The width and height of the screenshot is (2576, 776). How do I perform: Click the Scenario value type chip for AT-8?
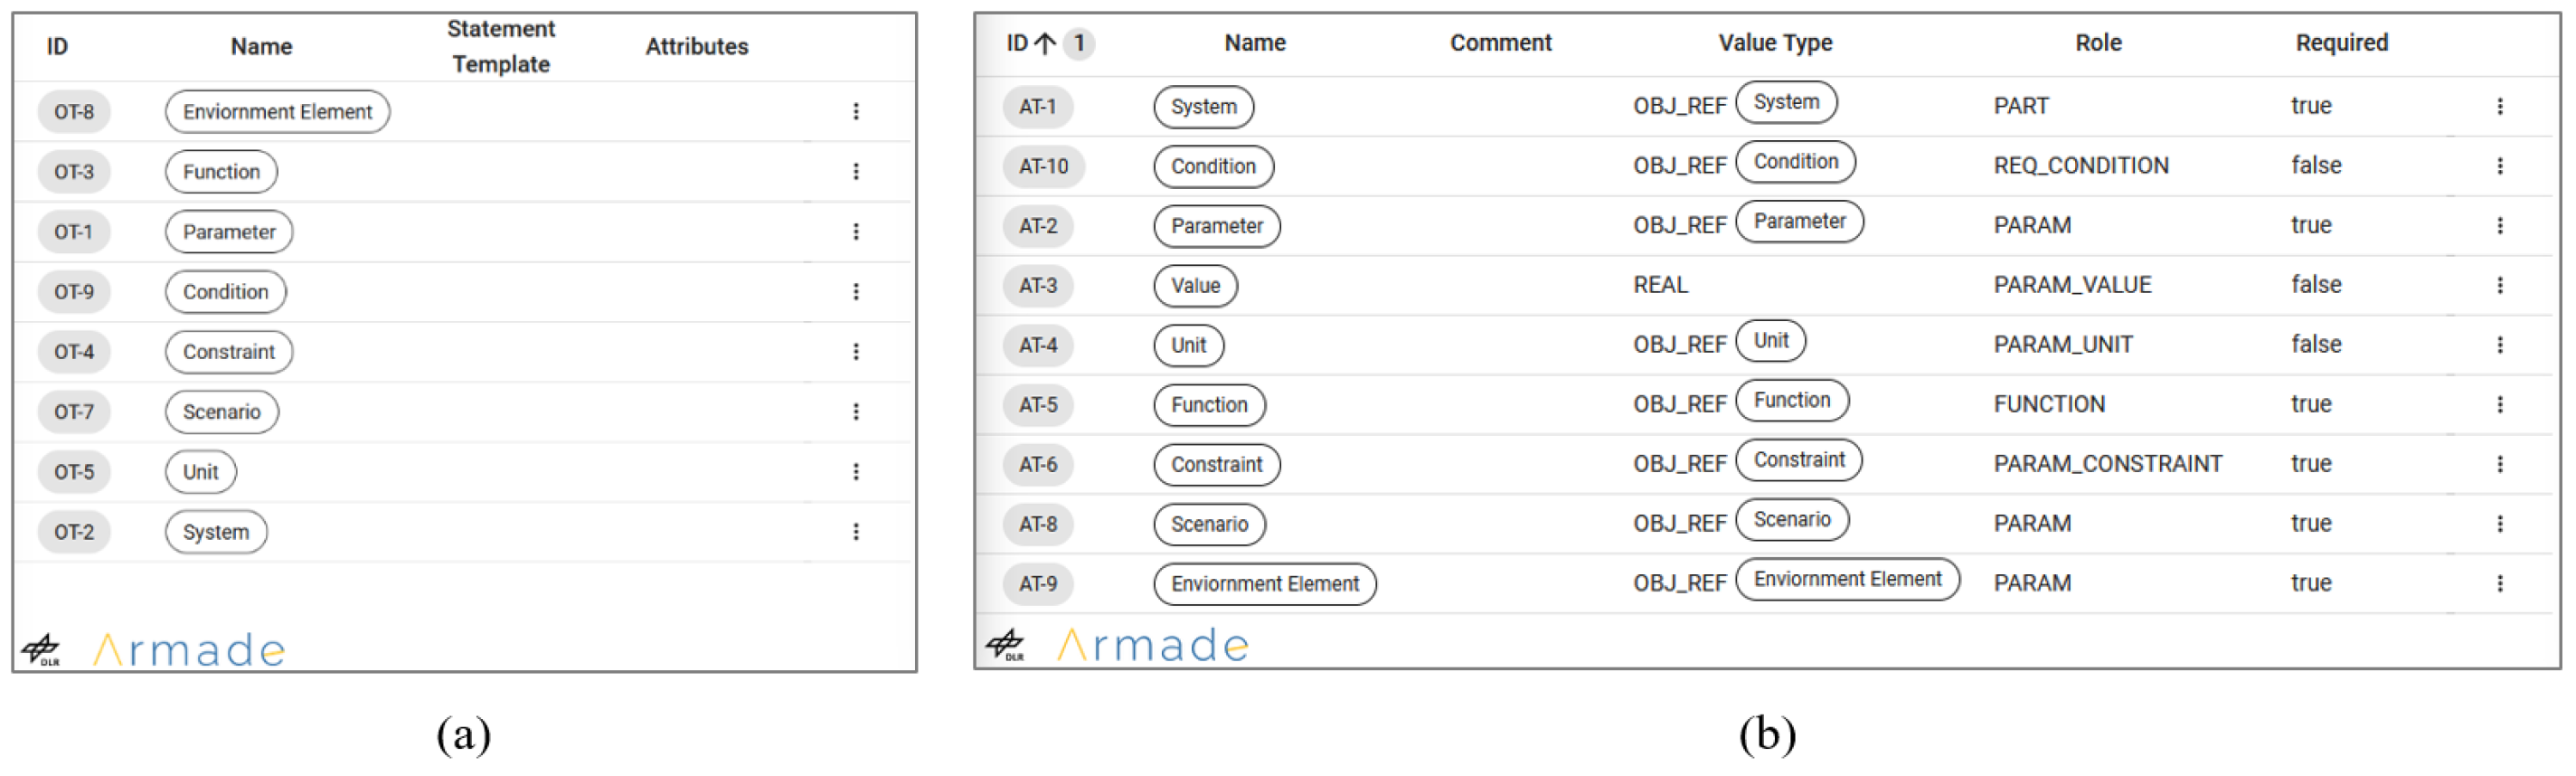coord(1791,519)
